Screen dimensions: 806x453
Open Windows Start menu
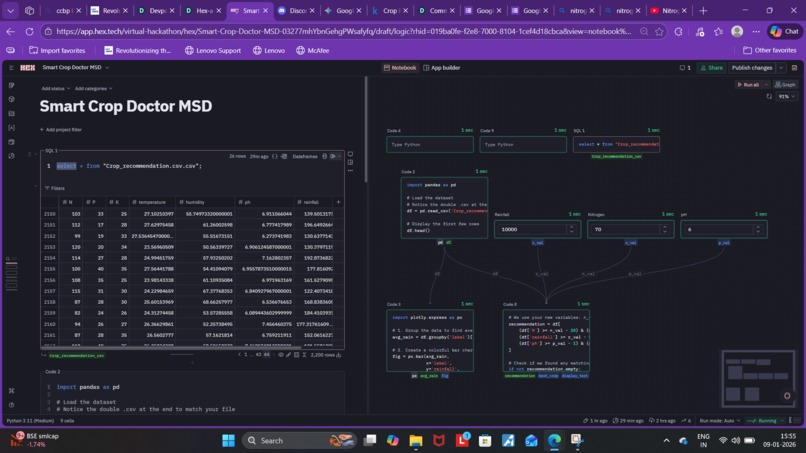228,440
